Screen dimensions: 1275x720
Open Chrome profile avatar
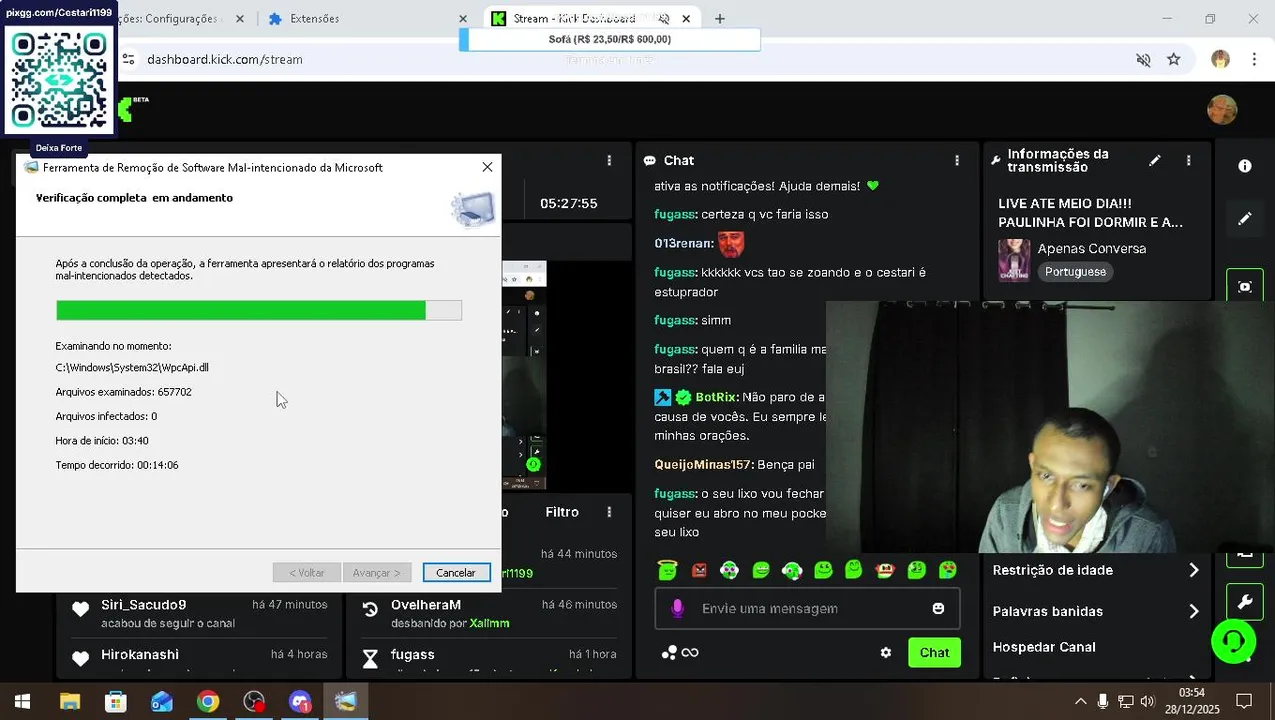pos(1220,59)
